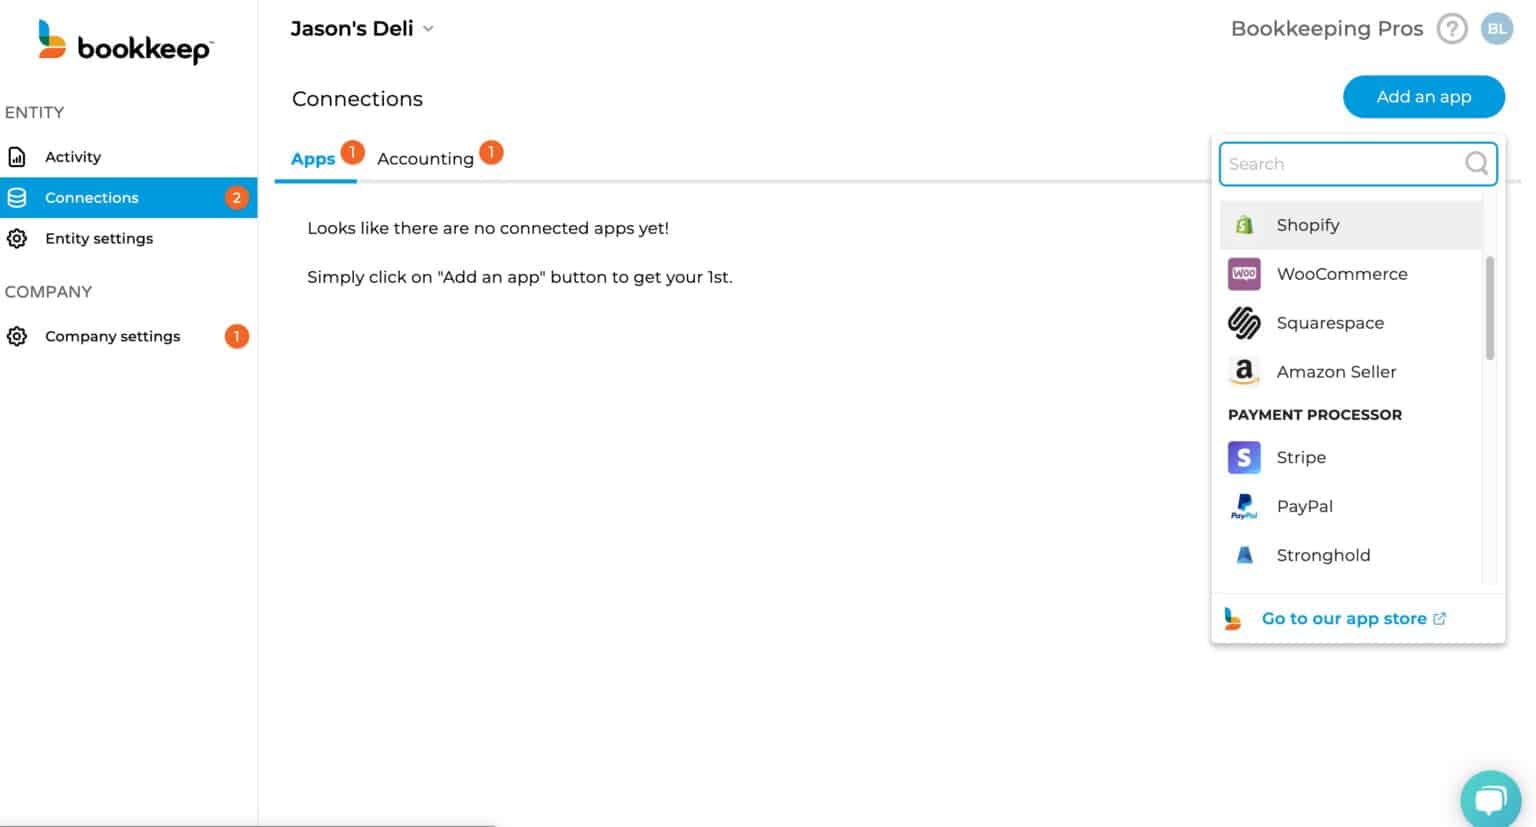Viewport: 1536px width, 827px height.
Task: Select the WooCommerce logo icon
Action: (1244, 273)
